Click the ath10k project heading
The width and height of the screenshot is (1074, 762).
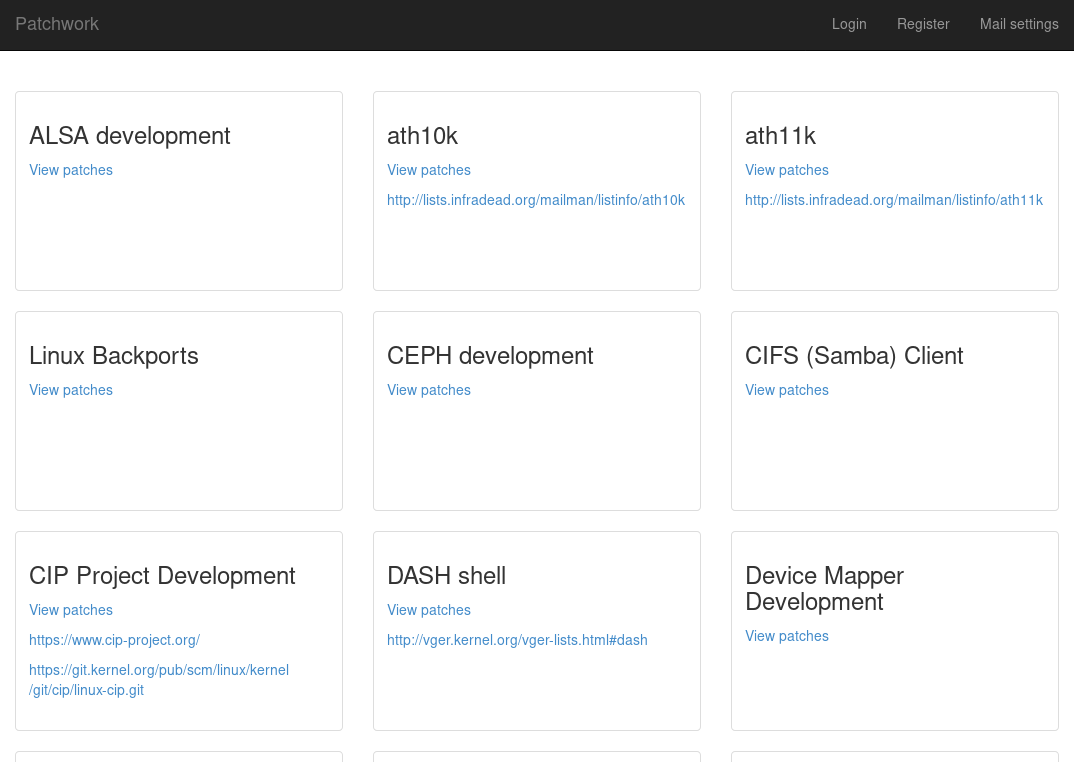(x=422, y=136)
